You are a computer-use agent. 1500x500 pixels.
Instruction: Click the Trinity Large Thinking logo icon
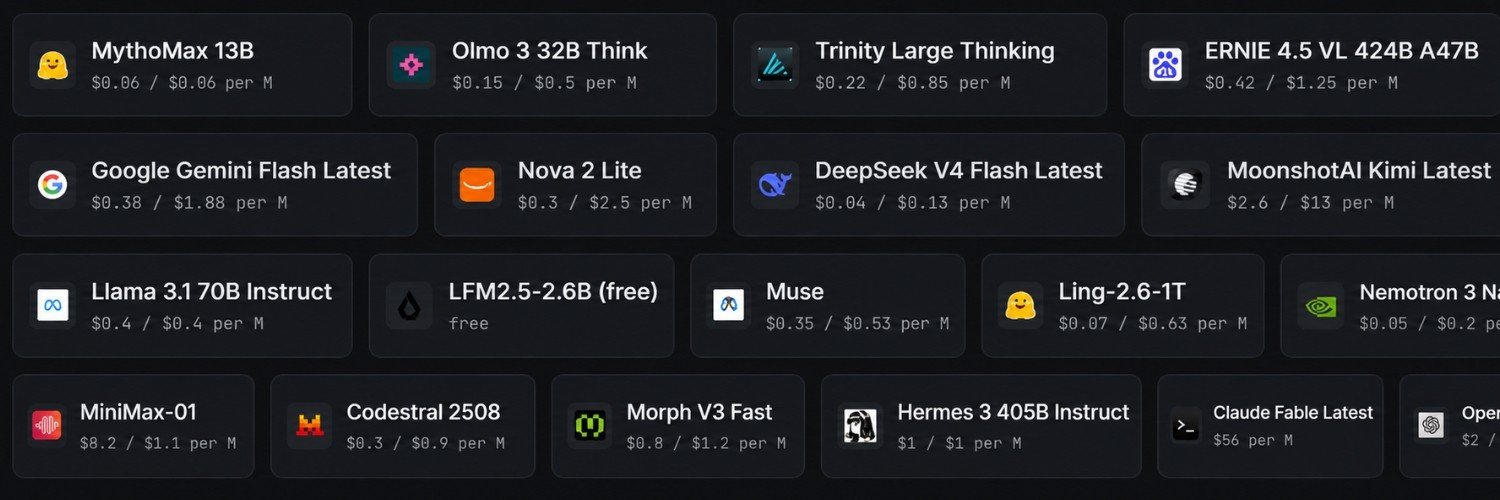pos(774,65)
